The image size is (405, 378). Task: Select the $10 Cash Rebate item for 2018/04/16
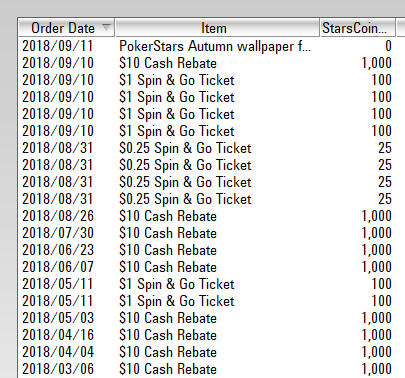coord(168,335)
